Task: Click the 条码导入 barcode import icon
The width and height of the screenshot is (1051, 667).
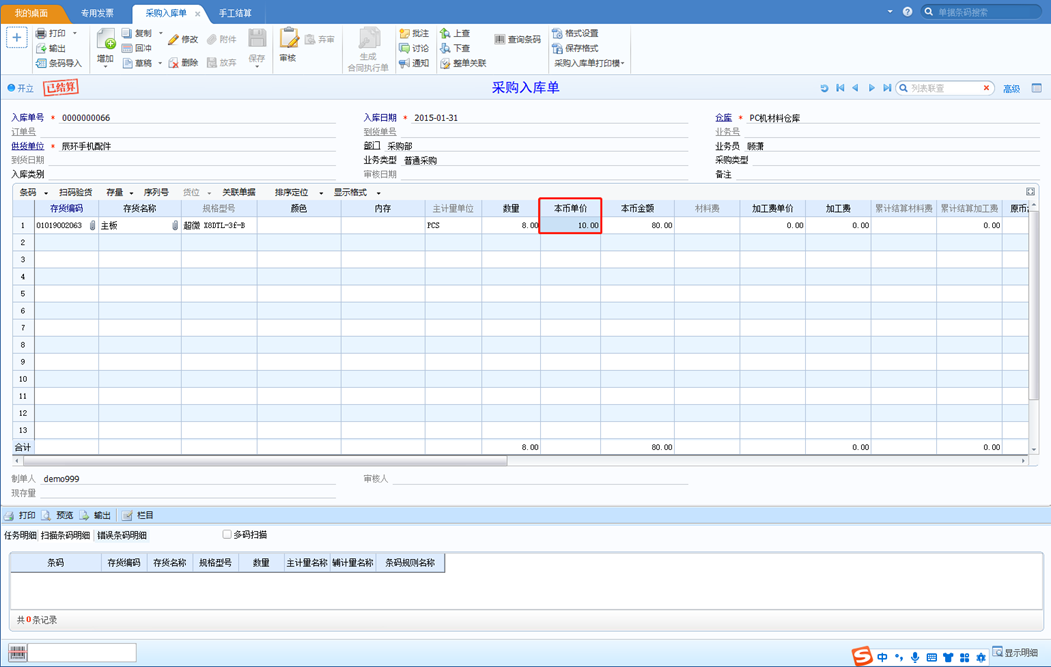Action: 42,63
